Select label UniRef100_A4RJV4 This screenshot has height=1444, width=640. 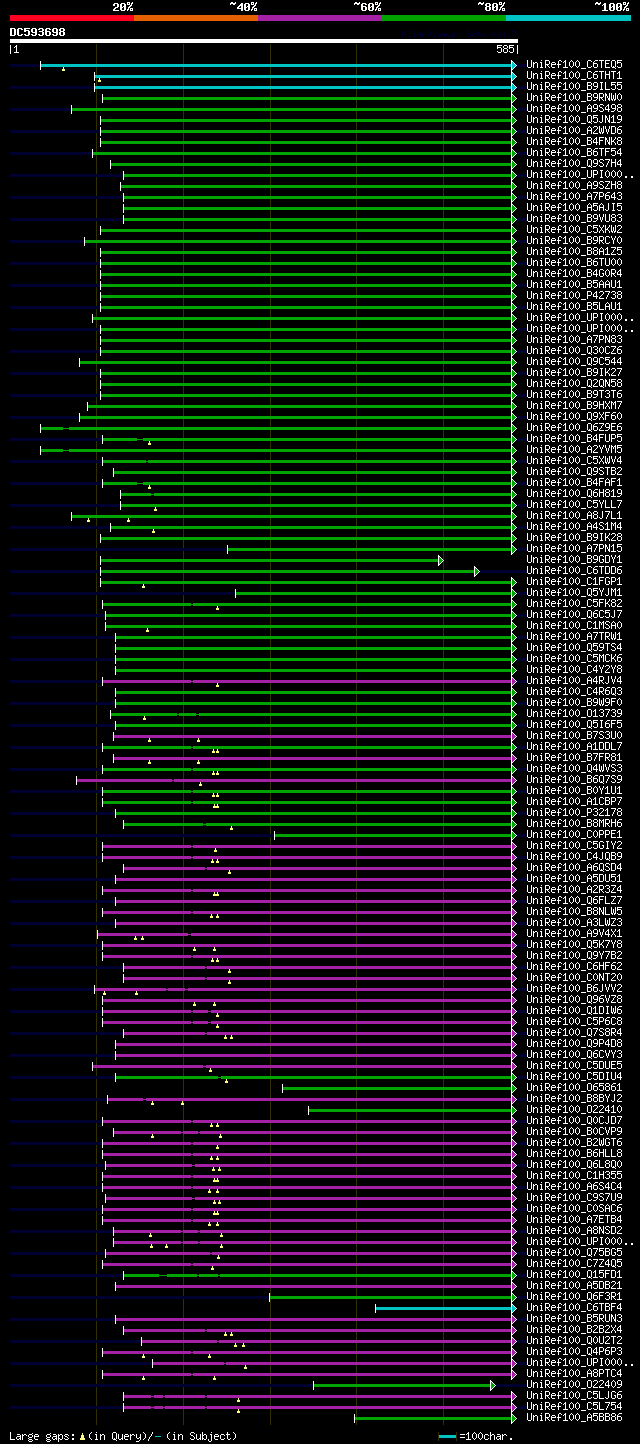pyautogui.click(x=574, y=680)
